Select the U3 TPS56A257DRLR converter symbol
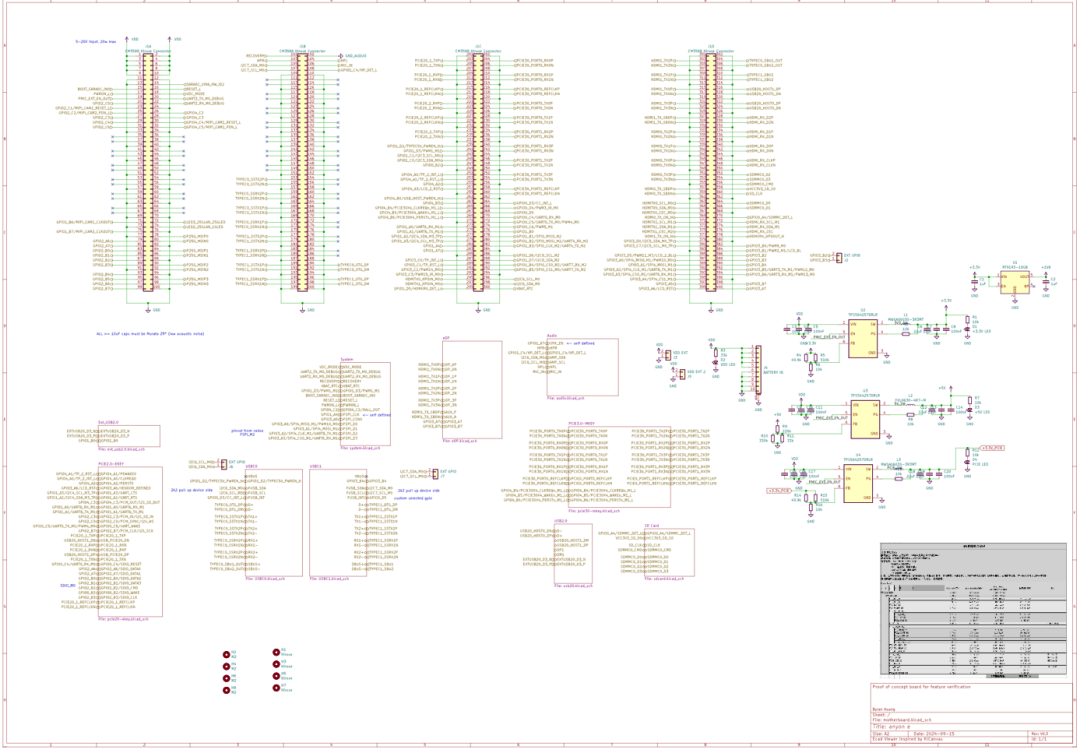Viewport: 1080px width, 753px height. [x=865, y=419]
